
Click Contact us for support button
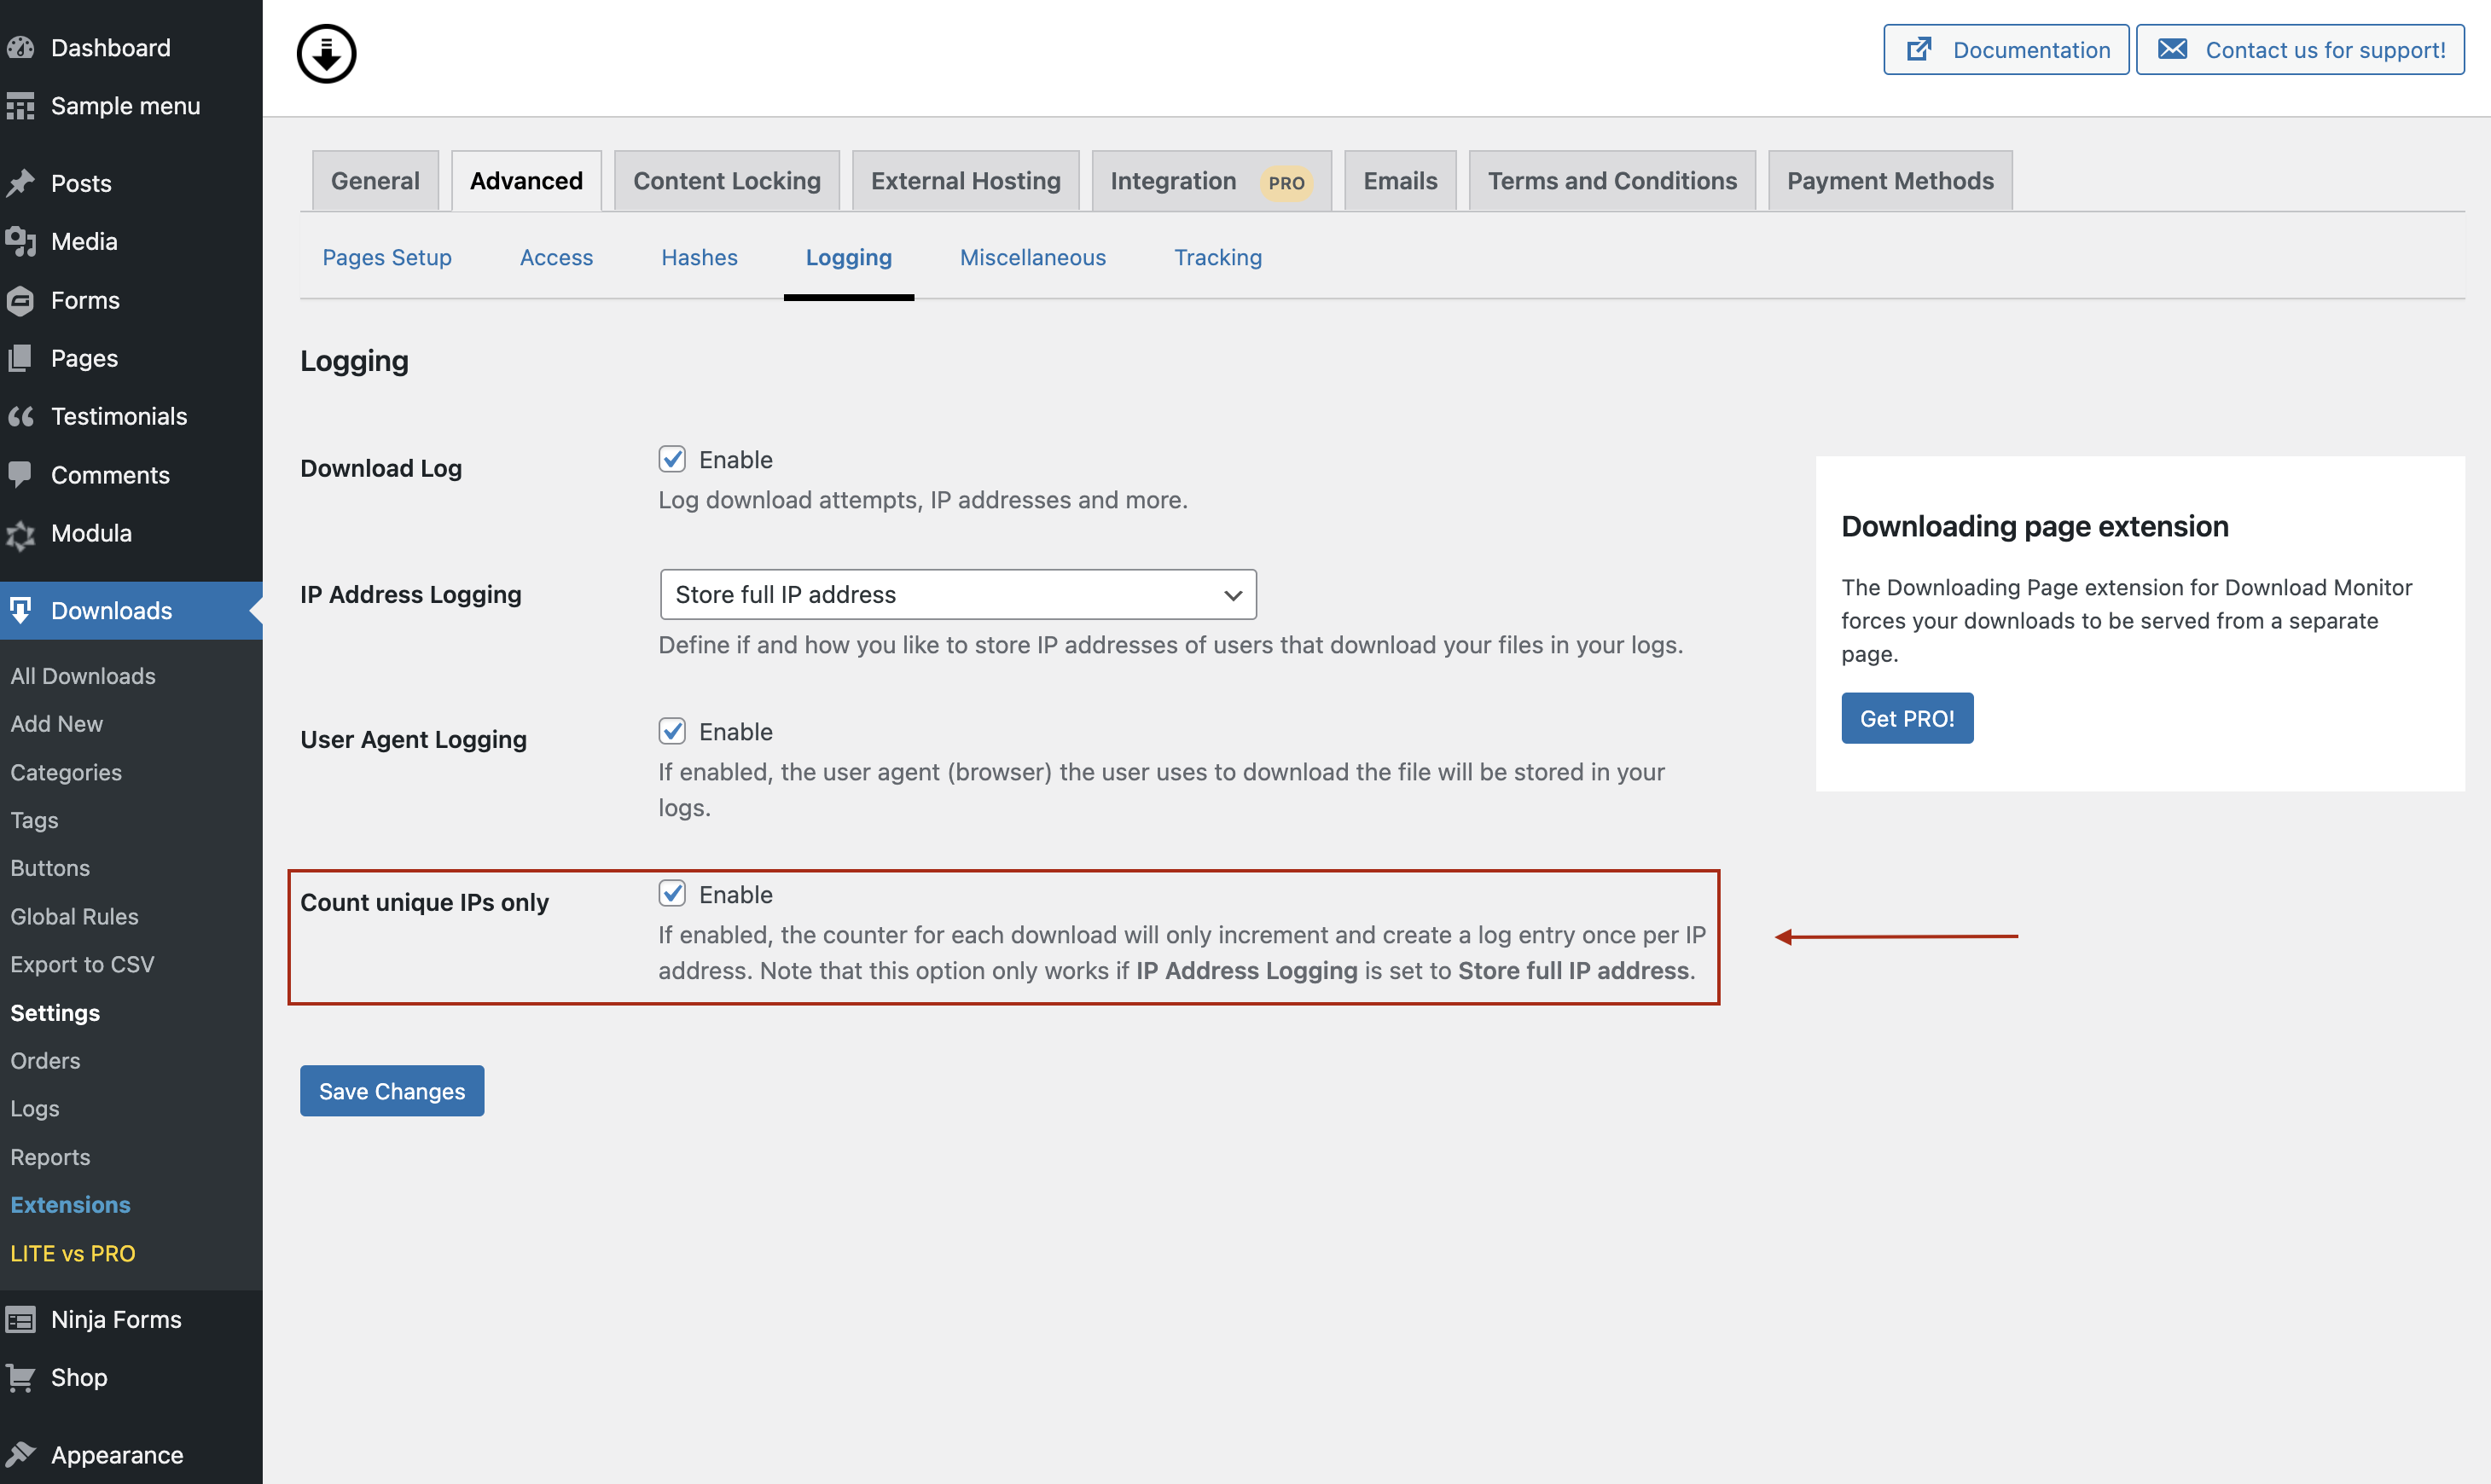(2300, 49)
